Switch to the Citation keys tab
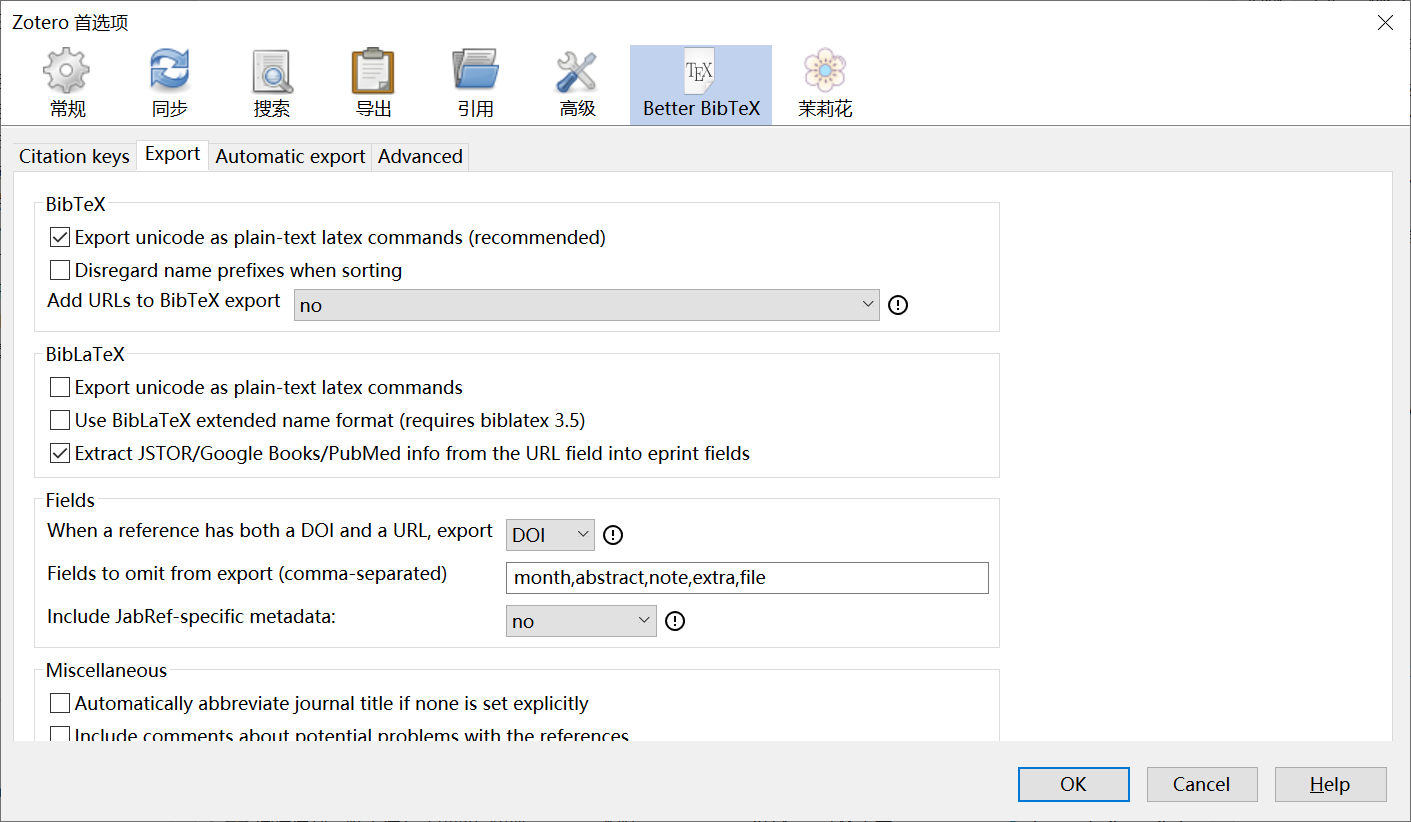 (x=74, y=156)
